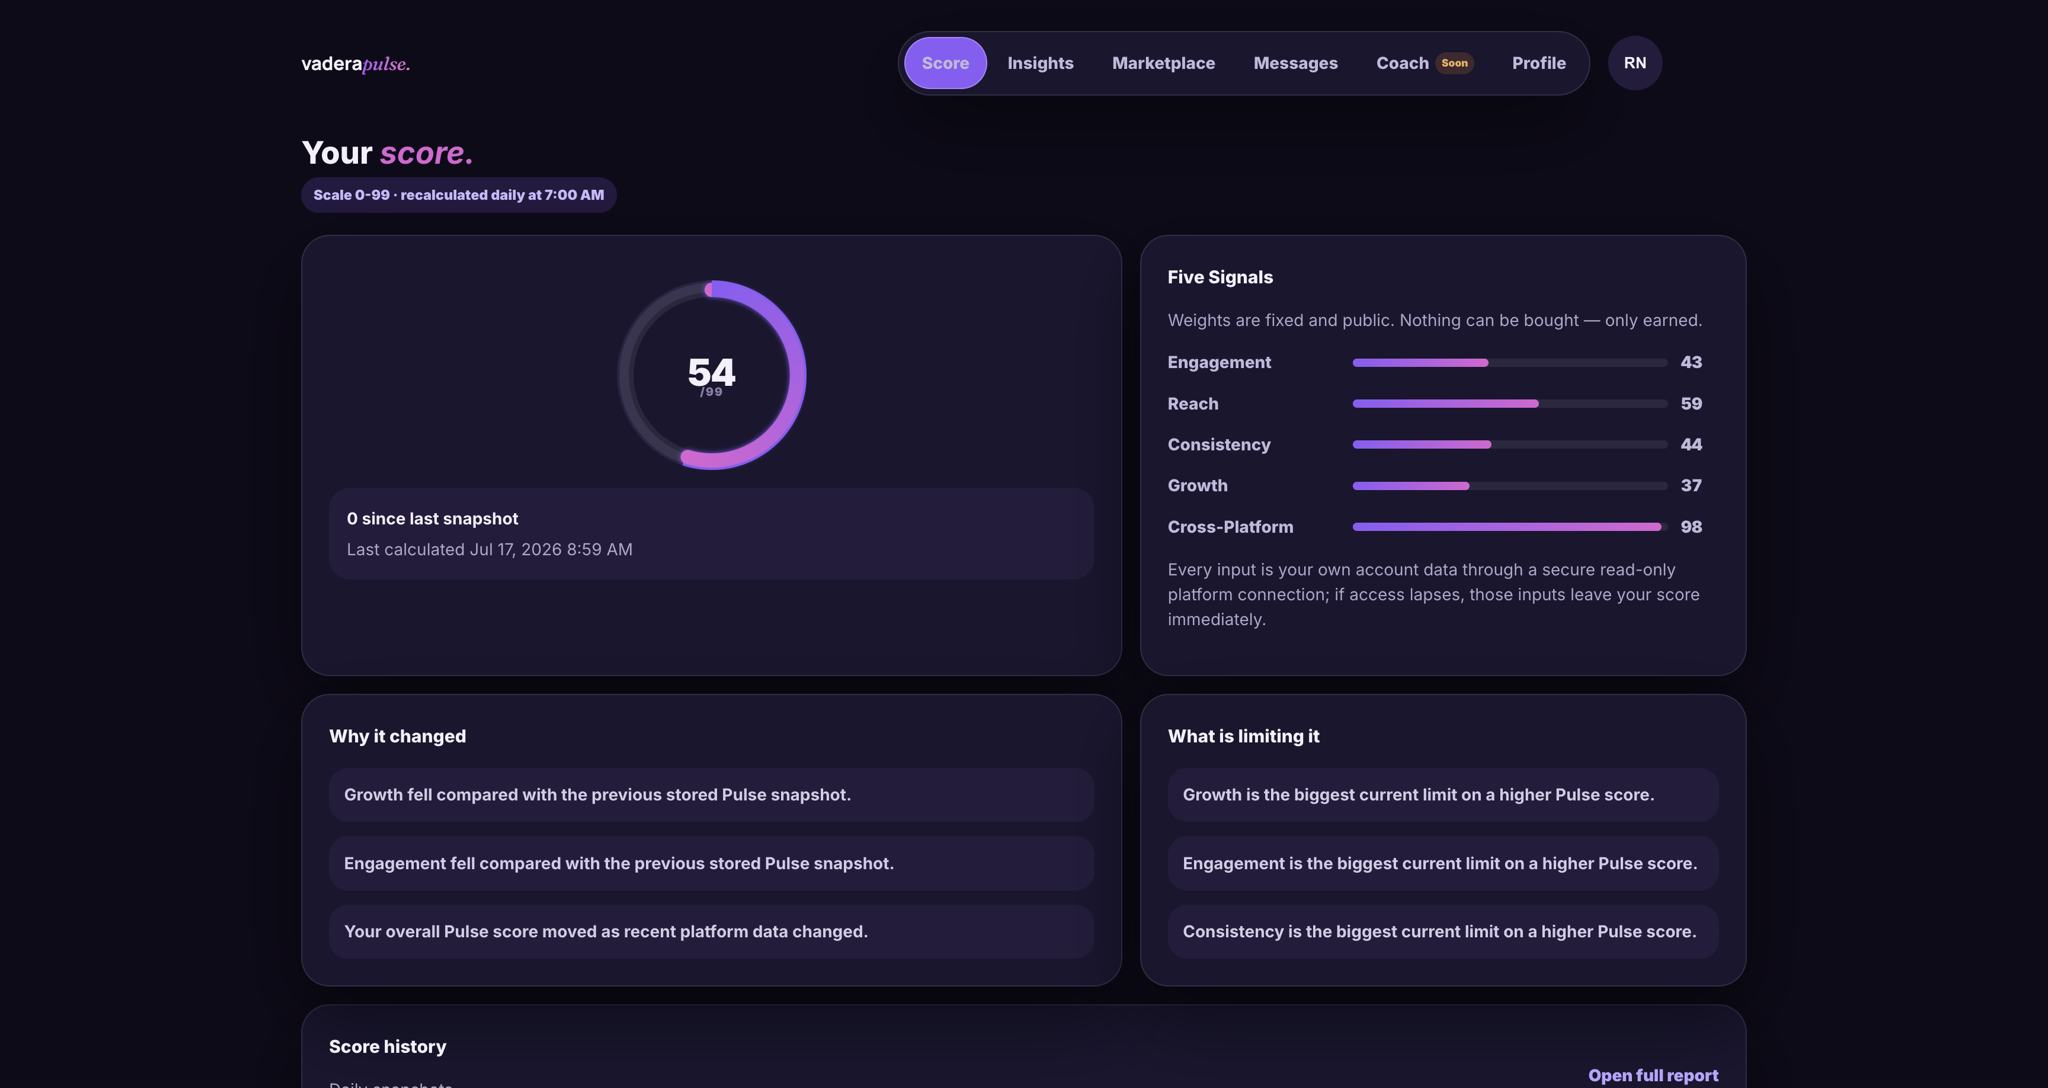Click the Engagement signal progress bar
The width and height of the screenshot is (2048, 1088).
click(1509, 363)
